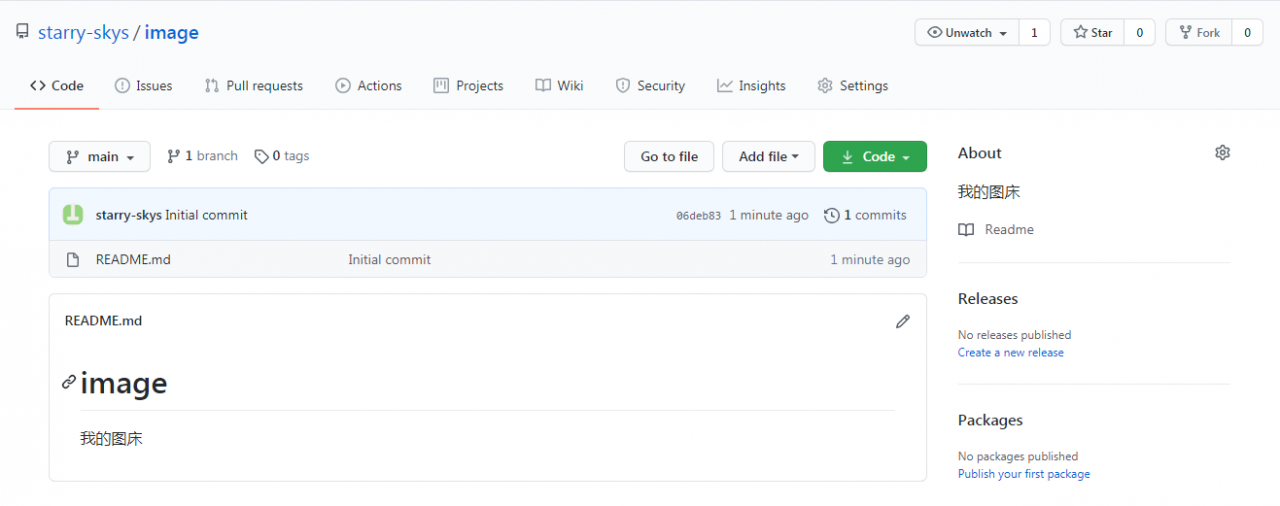Image resolution: width=1280 pixels, height=506 pixels.
Task: Click the link anchor icon beside image heading
Action: [69, 382]
